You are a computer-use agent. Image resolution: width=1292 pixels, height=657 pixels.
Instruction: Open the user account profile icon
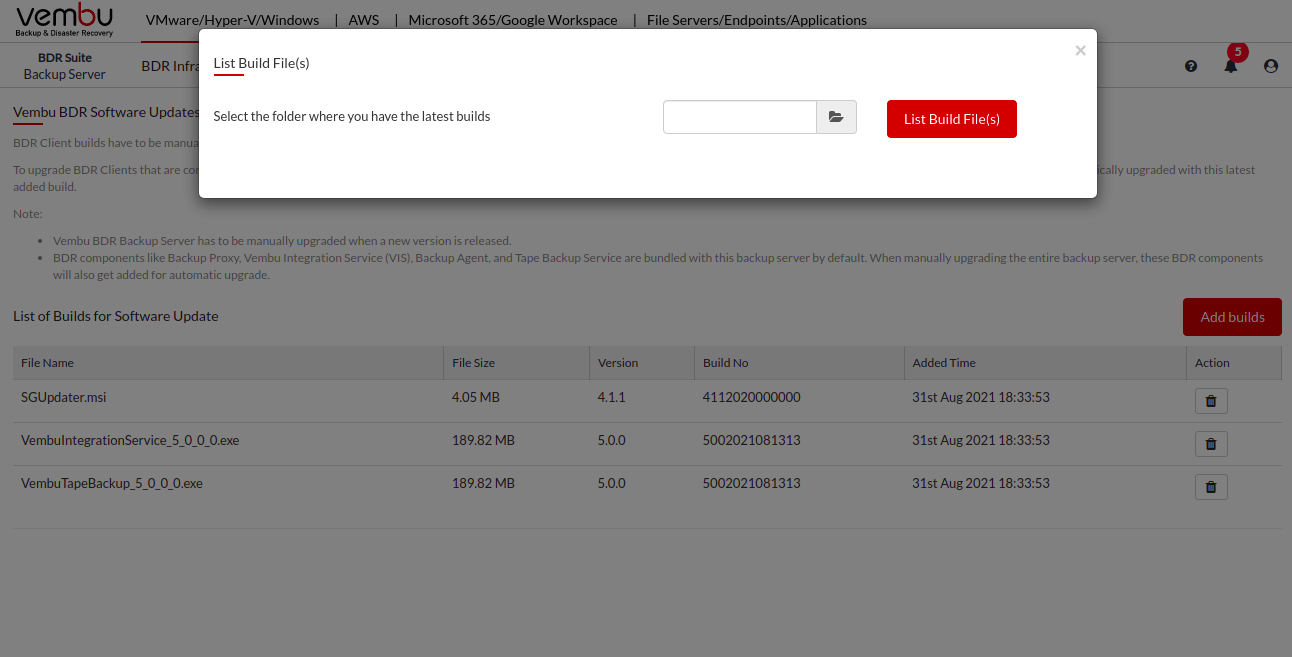point(1271,66)
